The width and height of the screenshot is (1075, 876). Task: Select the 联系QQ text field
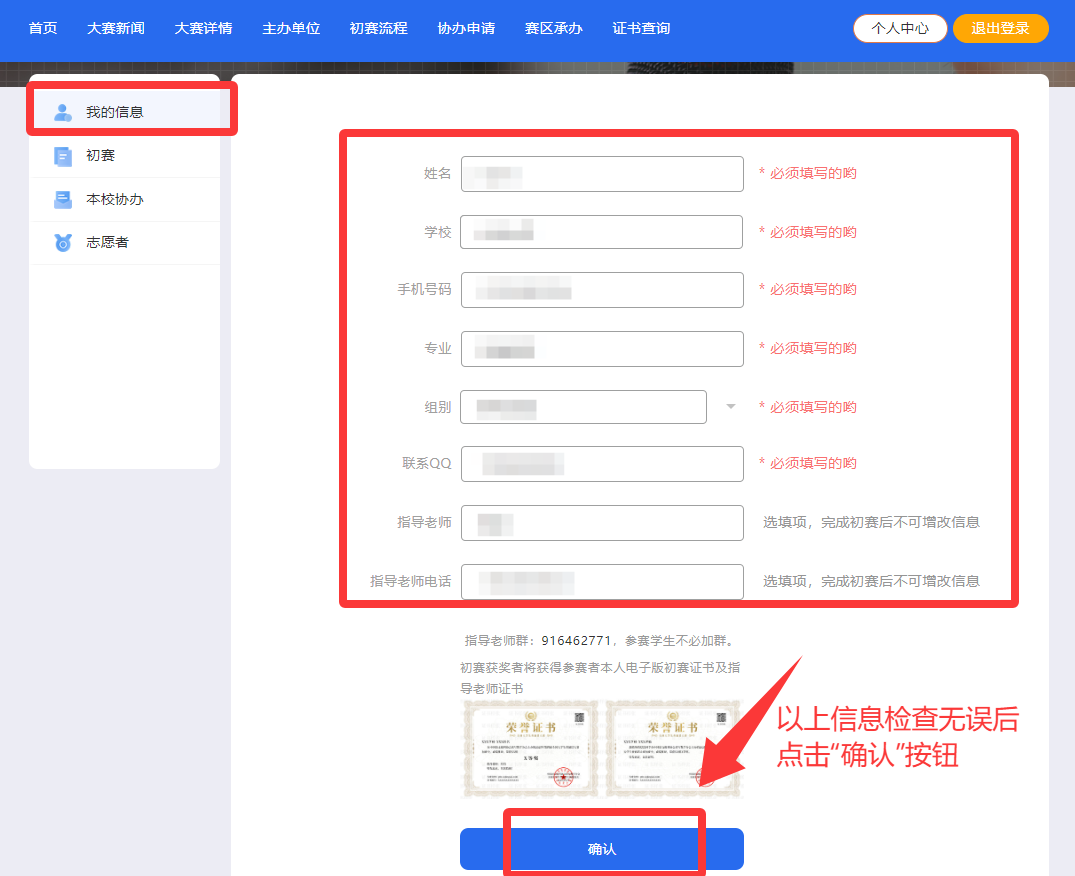click(x=602, y=464)
